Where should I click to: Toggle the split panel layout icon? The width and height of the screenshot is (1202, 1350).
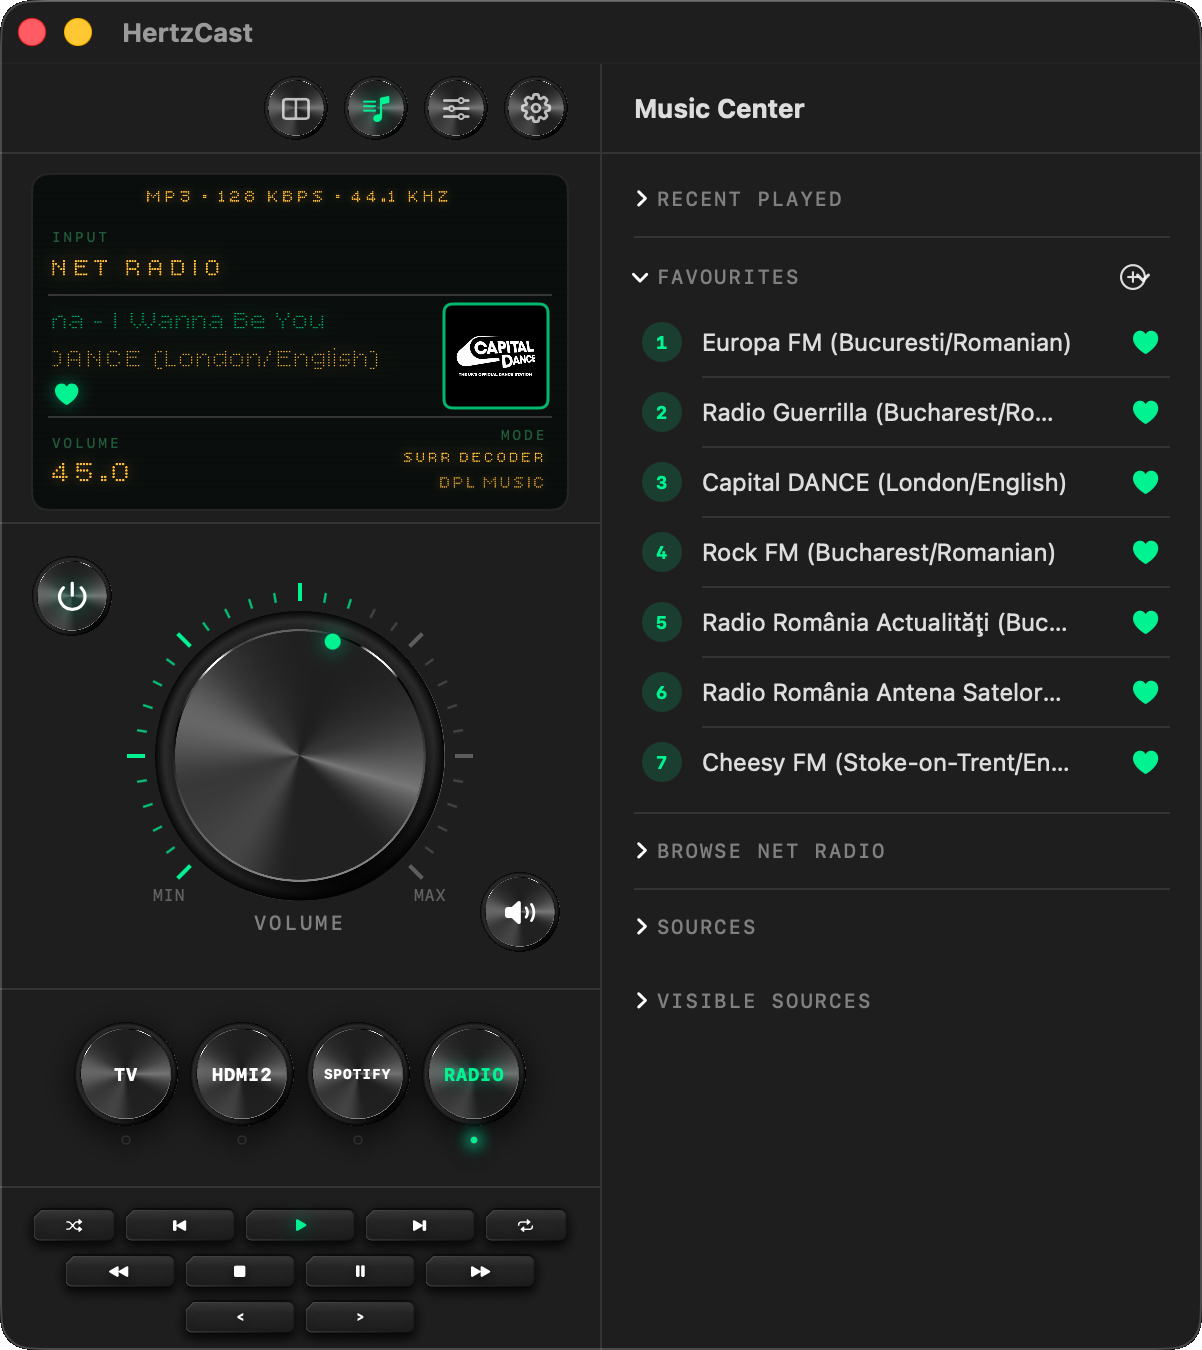[296, 109]
